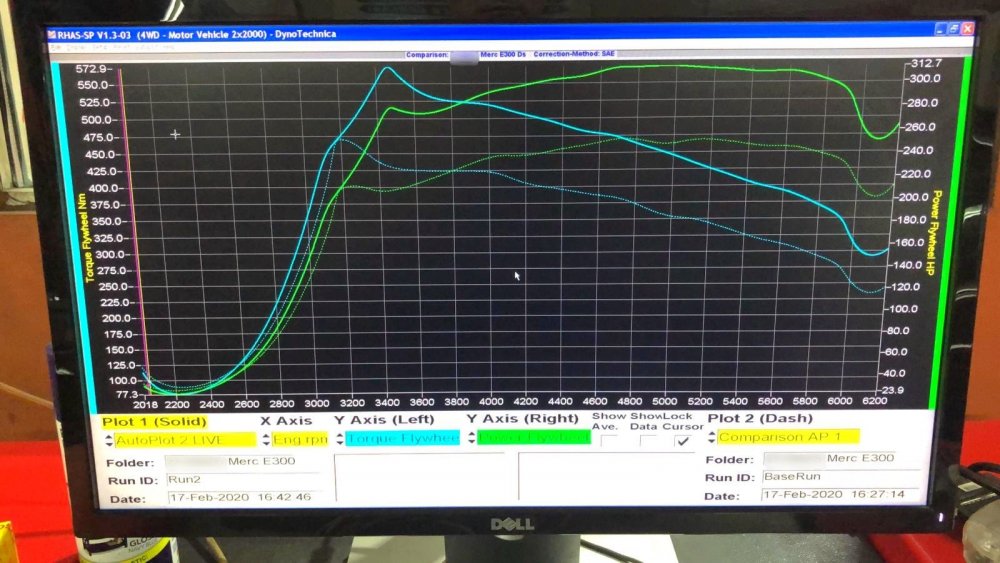The width and height of the screenshot is (1000, 563).
Task: Open the Comparison AP 1 selector
Action: (788, 437)
